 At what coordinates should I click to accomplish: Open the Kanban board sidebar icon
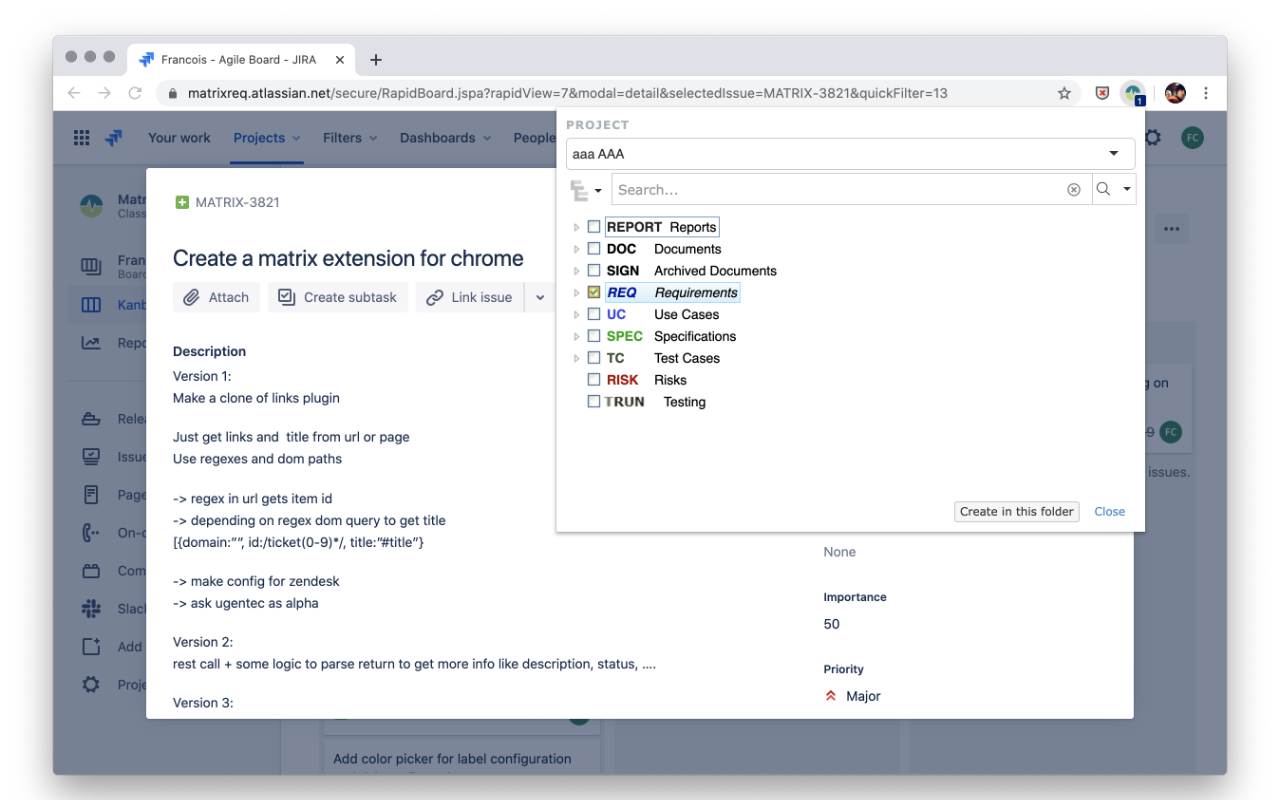91,305
